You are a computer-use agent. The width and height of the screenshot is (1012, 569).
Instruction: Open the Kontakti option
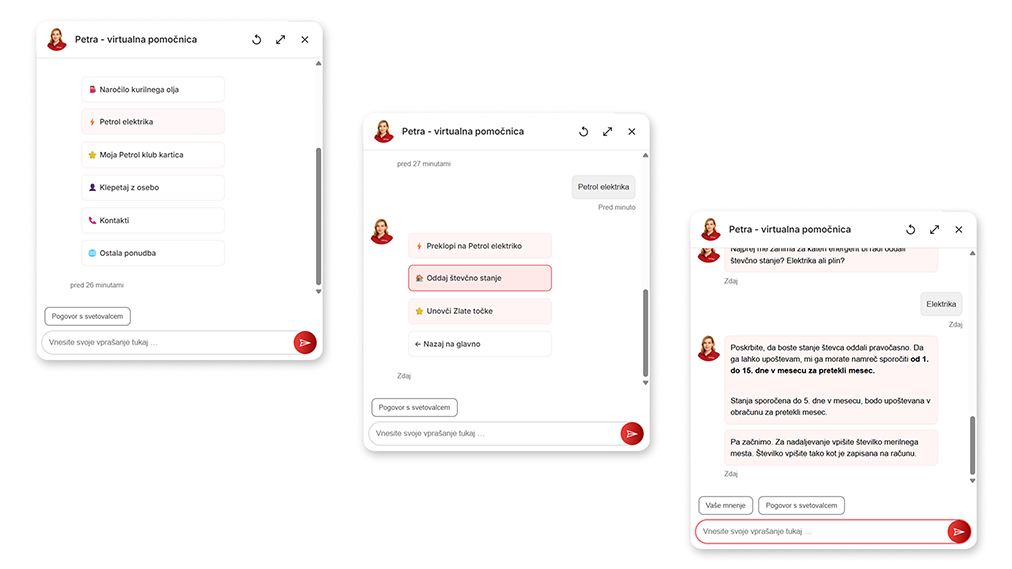click(153, 221)
